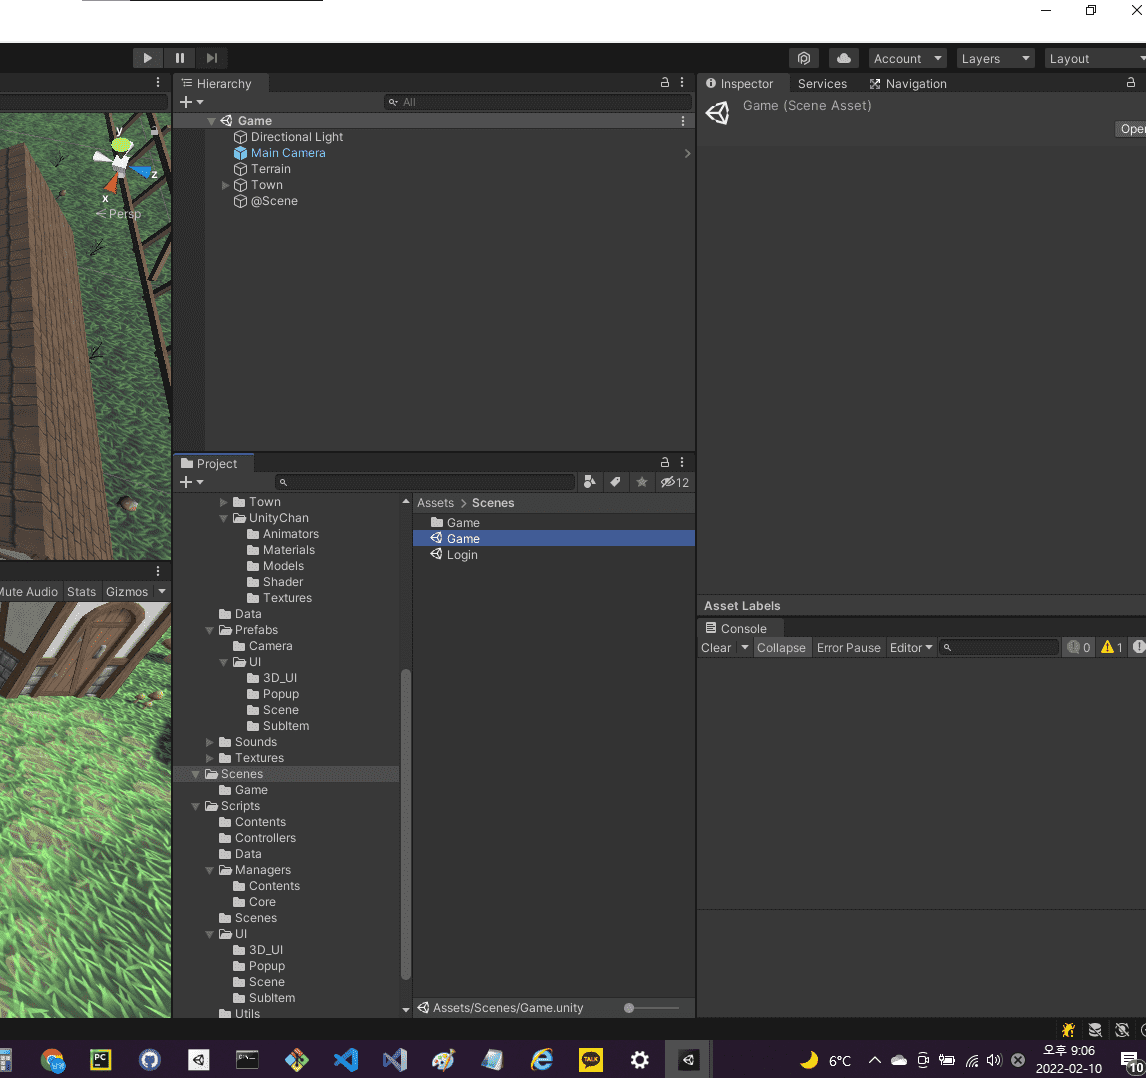
Task: Switch to the Navigation tab
Action: (908, 84)
